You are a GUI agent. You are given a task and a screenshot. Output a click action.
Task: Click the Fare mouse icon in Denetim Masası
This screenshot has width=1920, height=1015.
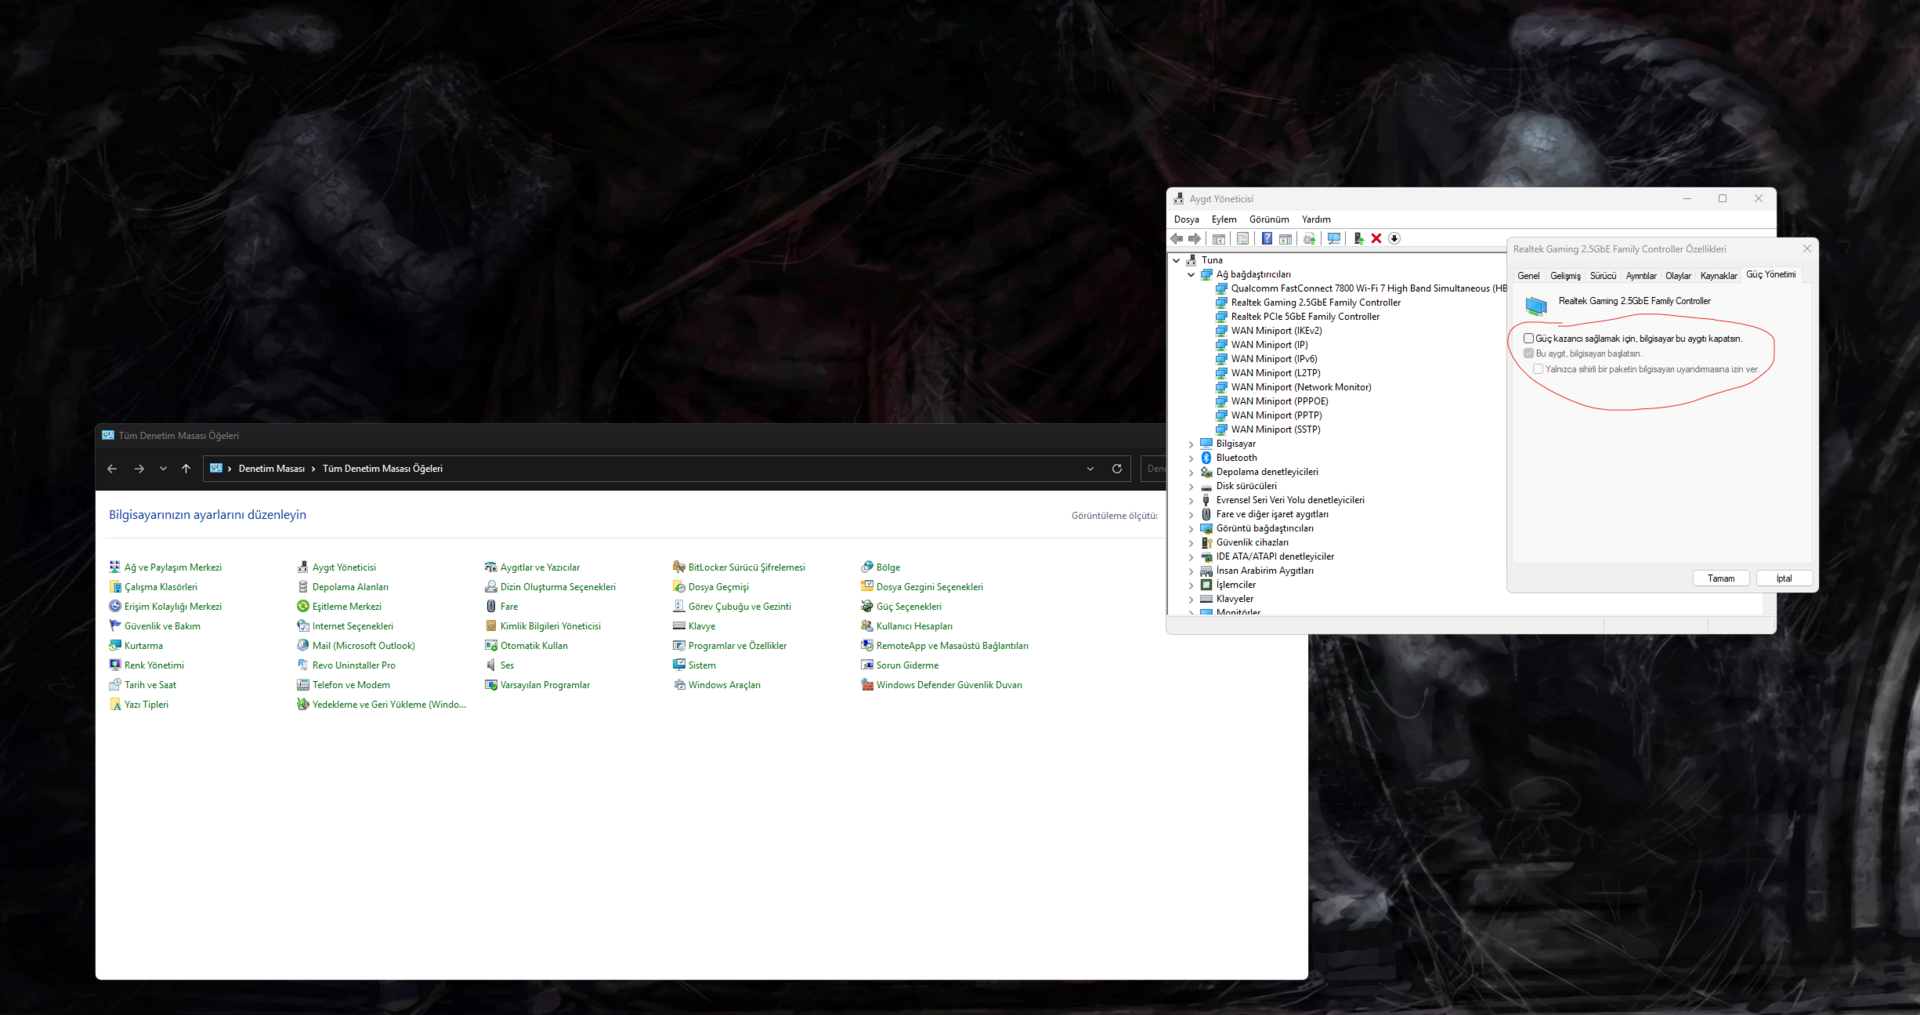click(x=491, y=607)
